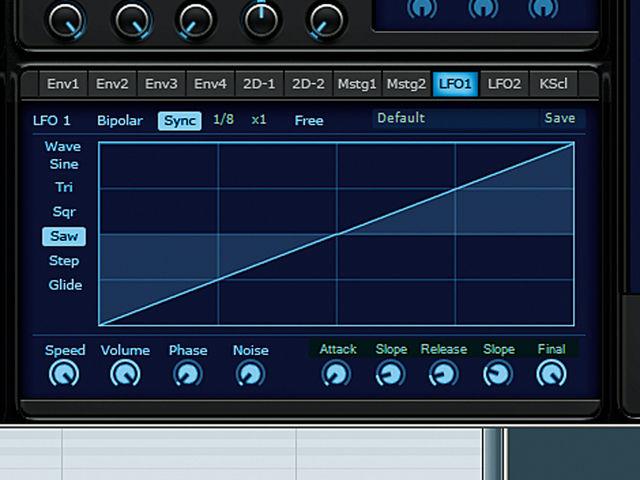The height and width of the screenshot is (480, 640).
Task: Select the active LFO1 tab
Action: pyautogui.click(x=455, y=84)
